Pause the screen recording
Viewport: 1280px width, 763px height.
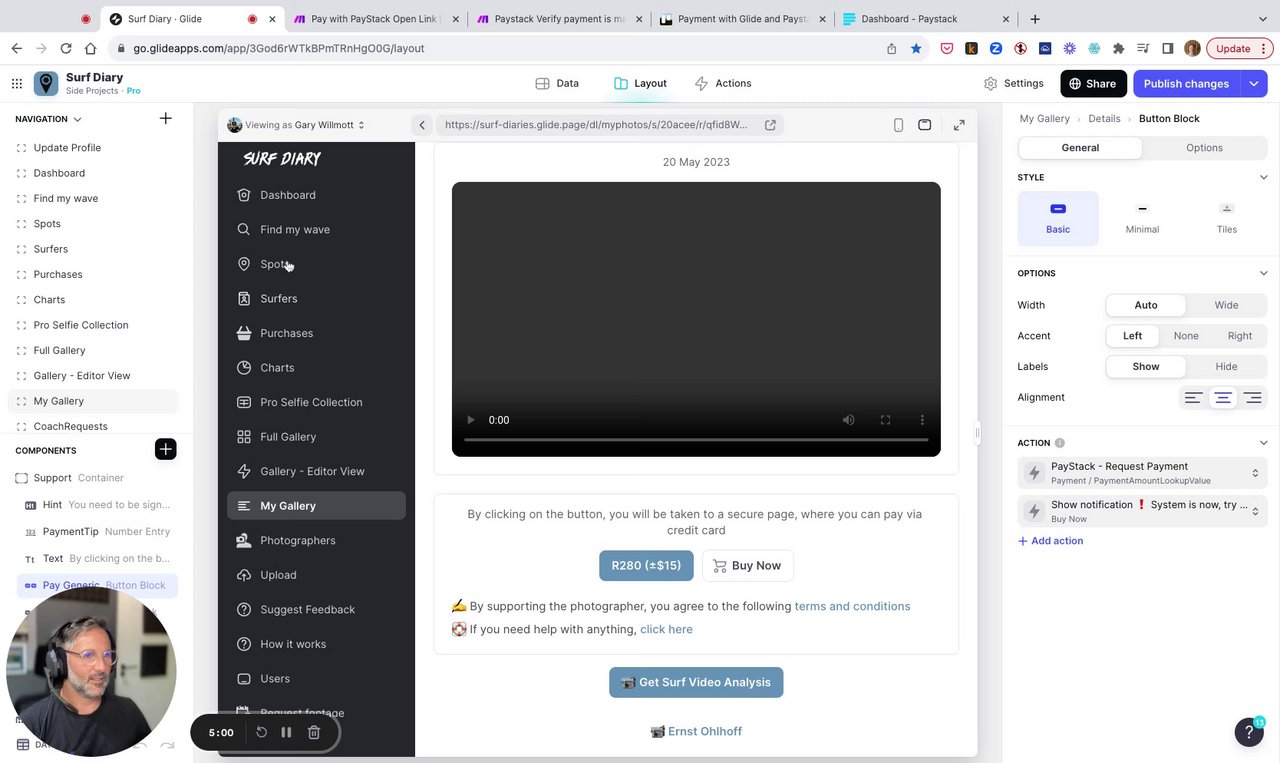tap(286, 732)
